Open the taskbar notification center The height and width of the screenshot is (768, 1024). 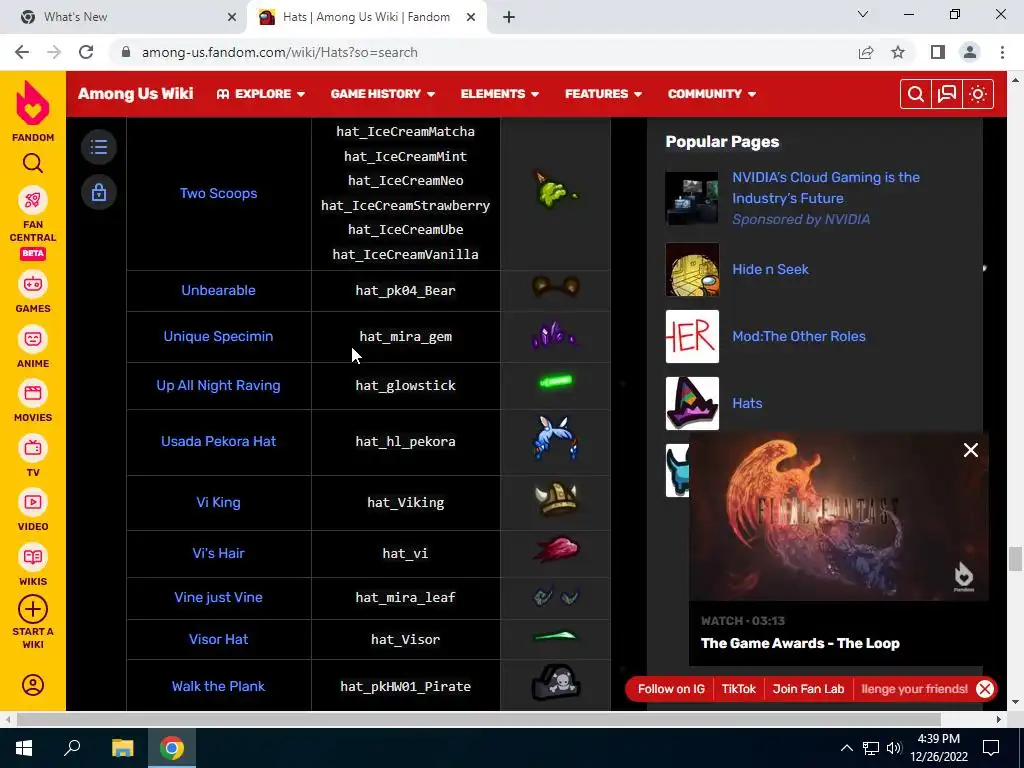pos(991,748)
